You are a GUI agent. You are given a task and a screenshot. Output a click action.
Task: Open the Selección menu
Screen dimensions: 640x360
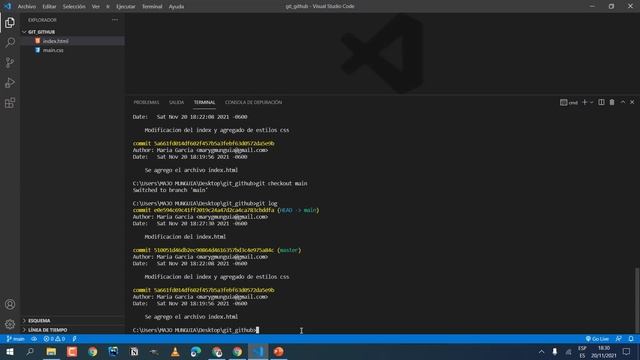tap(74, 7)
